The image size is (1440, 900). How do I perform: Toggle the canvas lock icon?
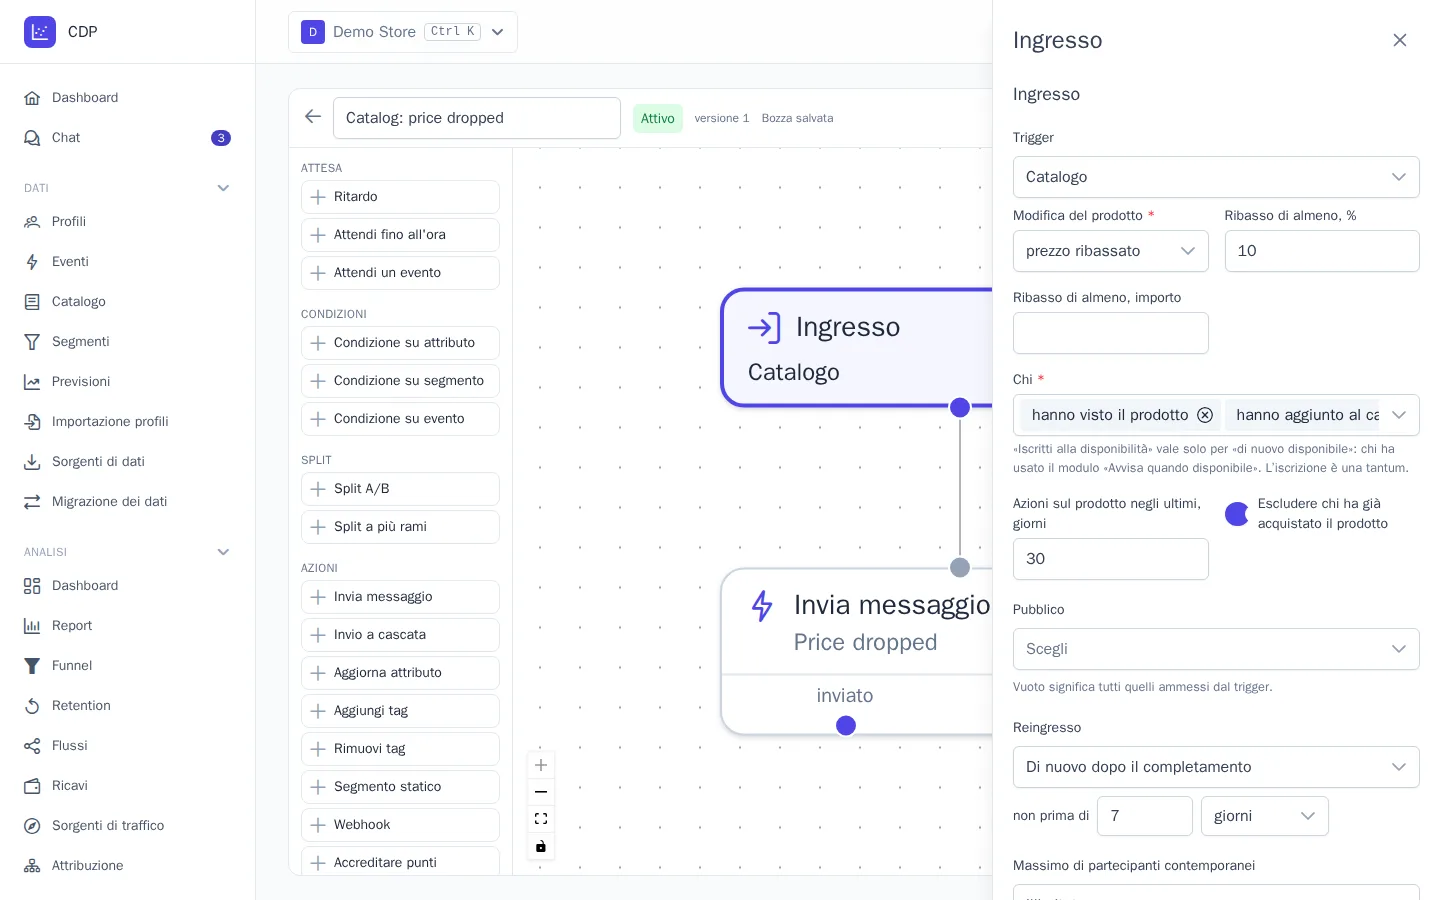tap(541, 847)
